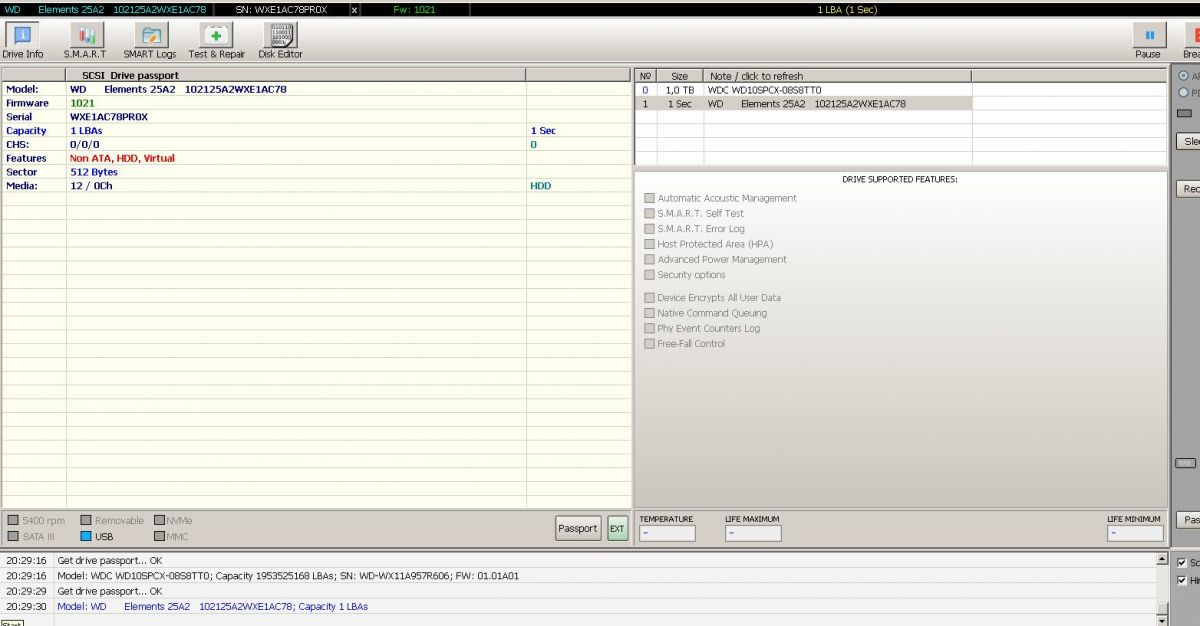Image resolution: width=1200 pixels, height=626 pixels.
Task: Click the x next to the serial number
Action: (355, 9)
